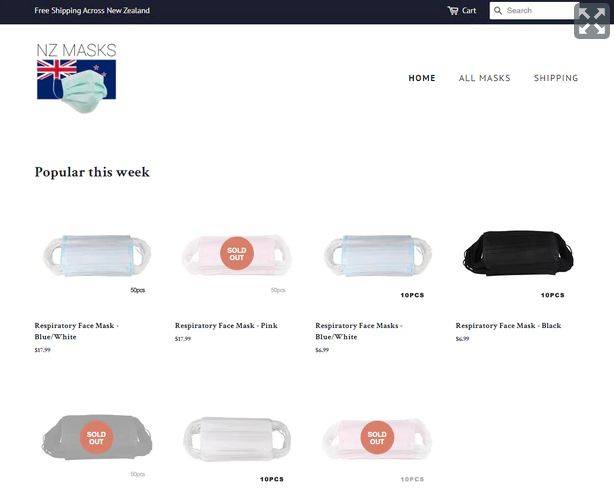Focus the Search input field
The image size is (614, 496).
tap(534, 11)
